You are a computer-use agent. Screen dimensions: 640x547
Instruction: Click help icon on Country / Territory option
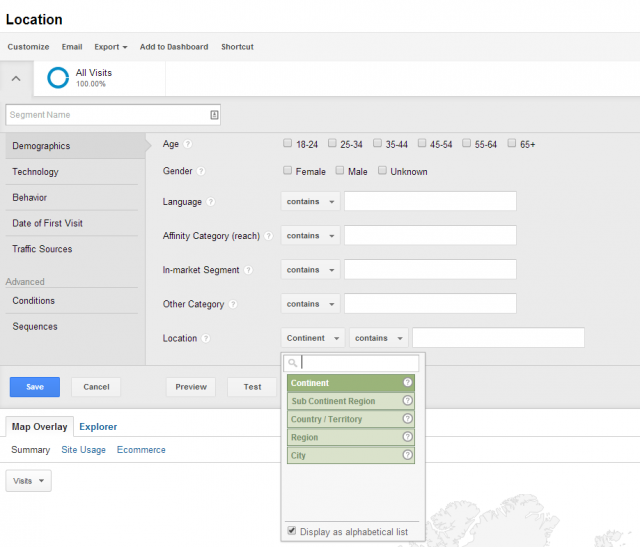(407, 418)
